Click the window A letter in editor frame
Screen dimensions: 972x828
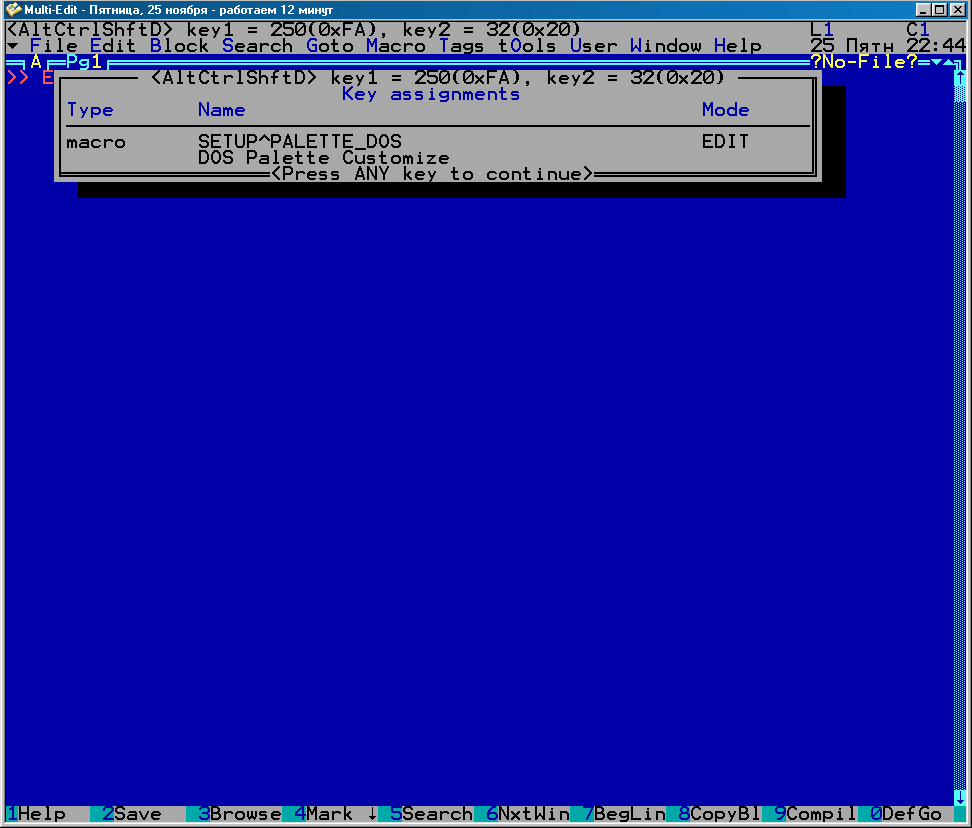click(36, 62)
